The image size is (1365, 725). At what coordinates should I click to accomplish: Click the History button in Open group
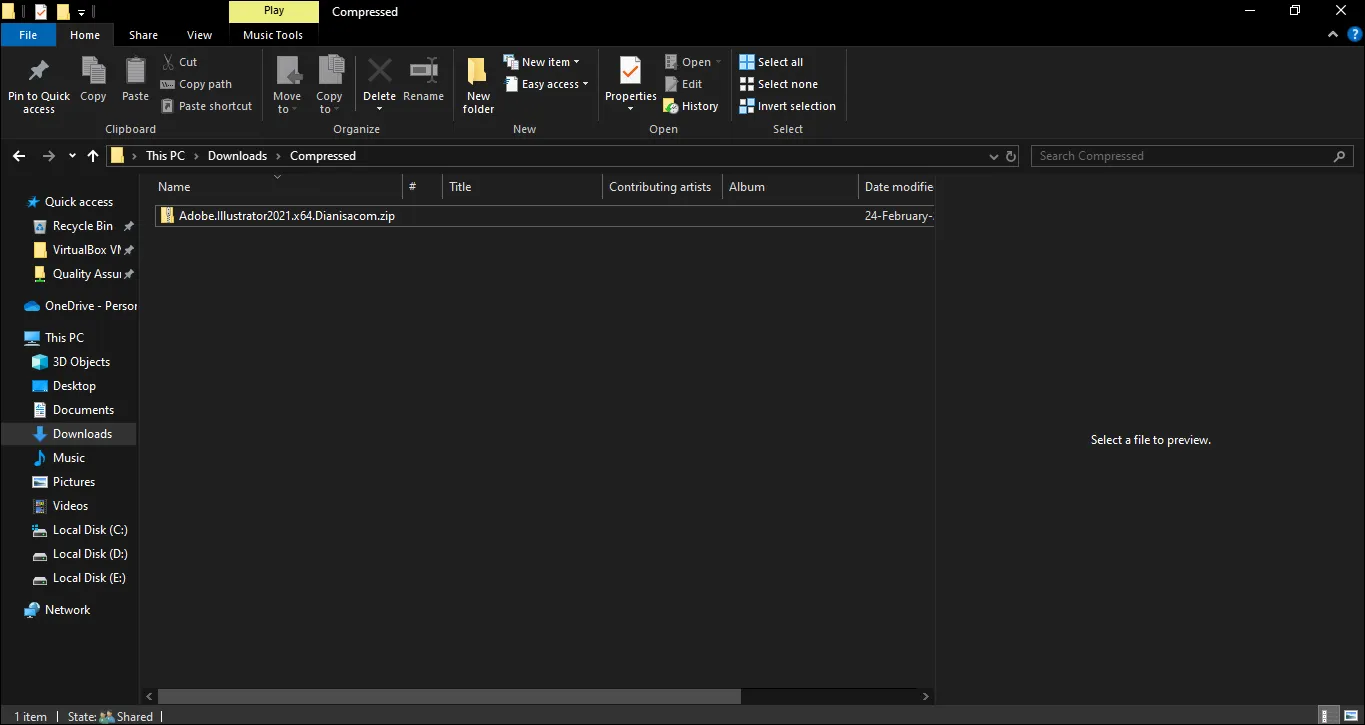point(691,106)
